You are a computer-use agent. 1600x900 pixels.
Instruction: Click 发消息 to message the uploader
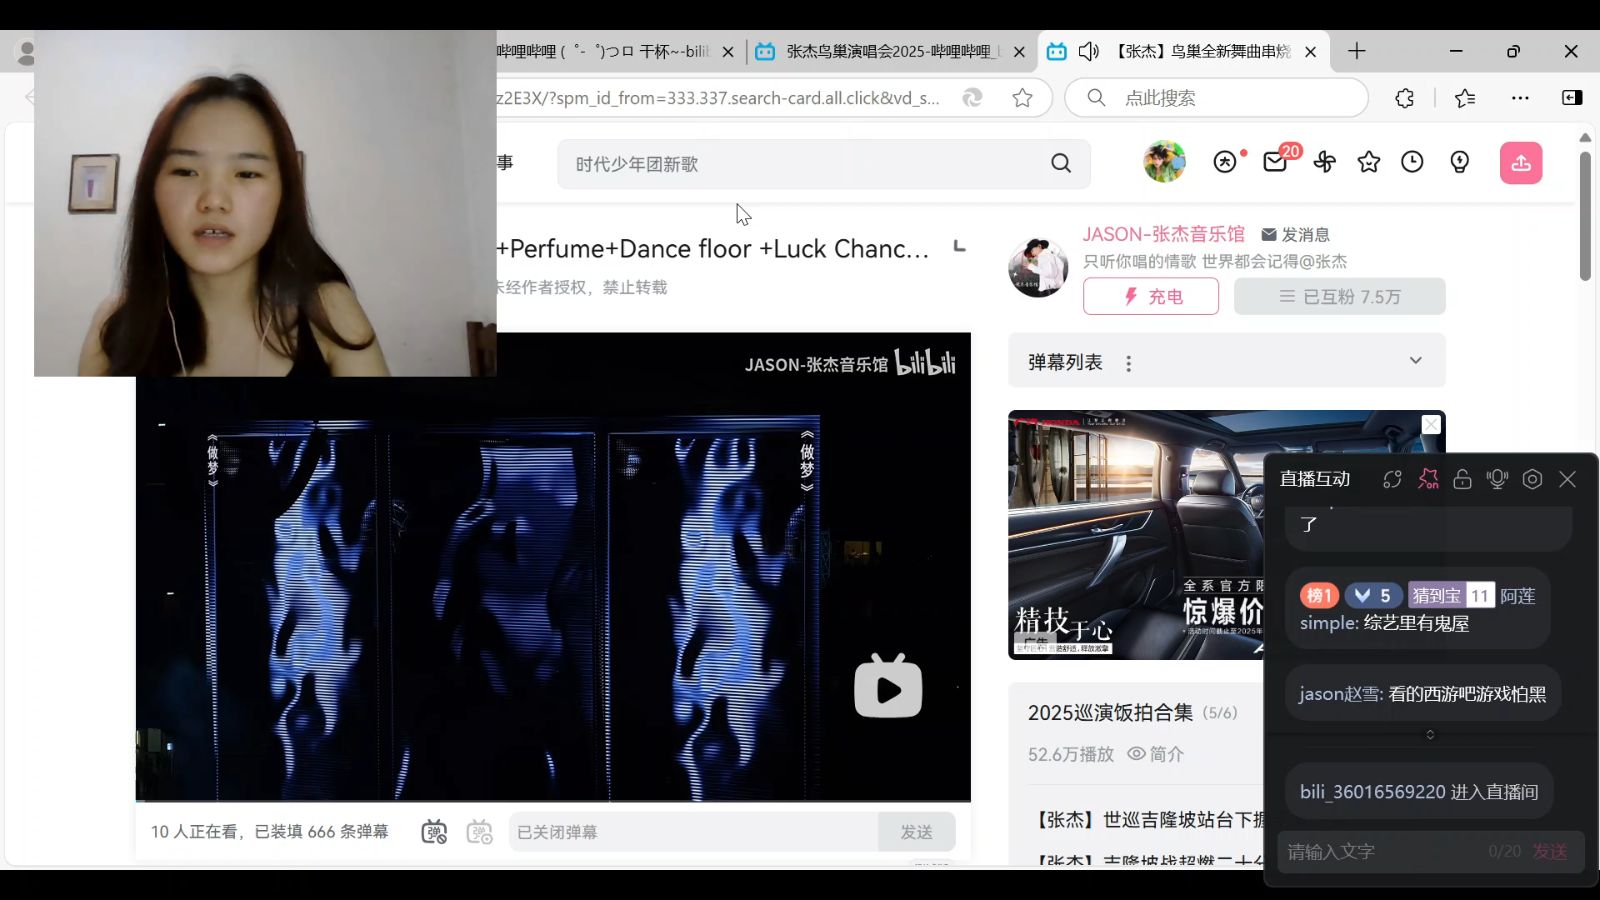pos(1296,235)
